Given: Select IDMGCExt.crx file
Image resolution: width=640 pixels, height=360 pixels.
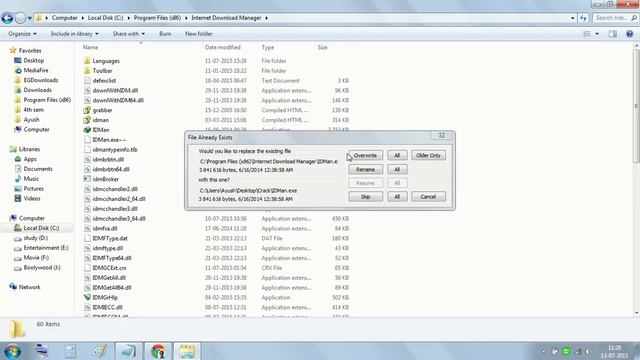Looking at the screenshot, I should tap(109, 268).
